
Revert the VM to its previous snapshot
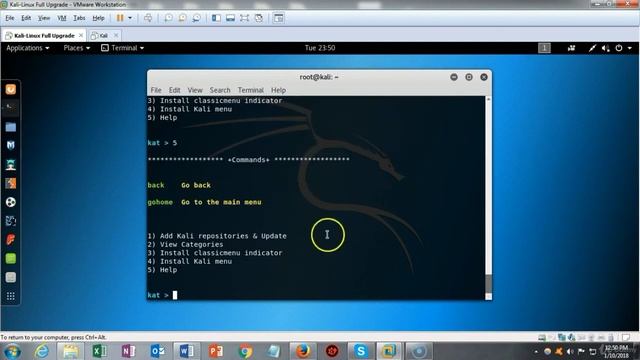(182, 18)
